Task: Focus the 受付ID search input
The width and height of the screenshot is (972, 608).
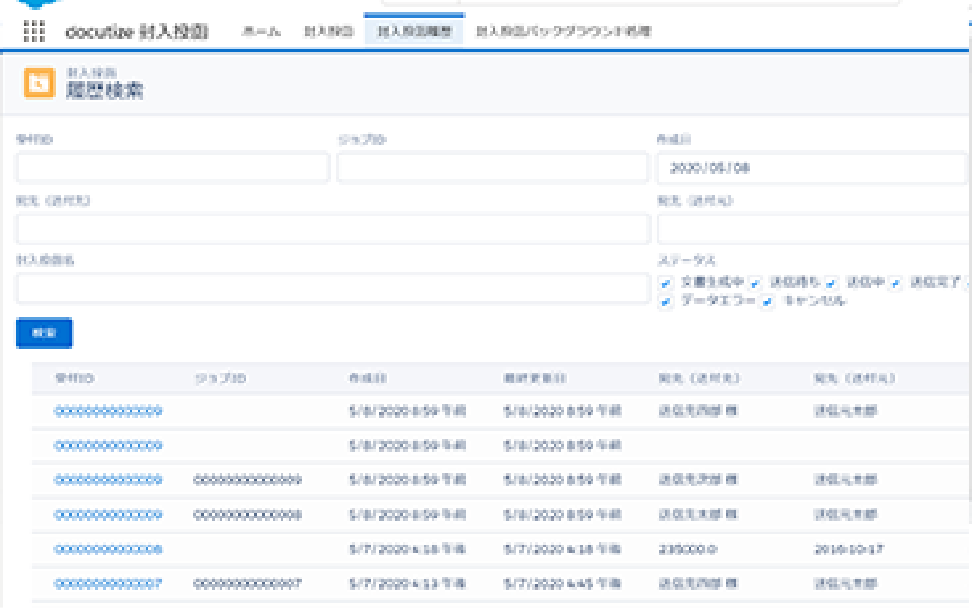Action: point(172,168)
